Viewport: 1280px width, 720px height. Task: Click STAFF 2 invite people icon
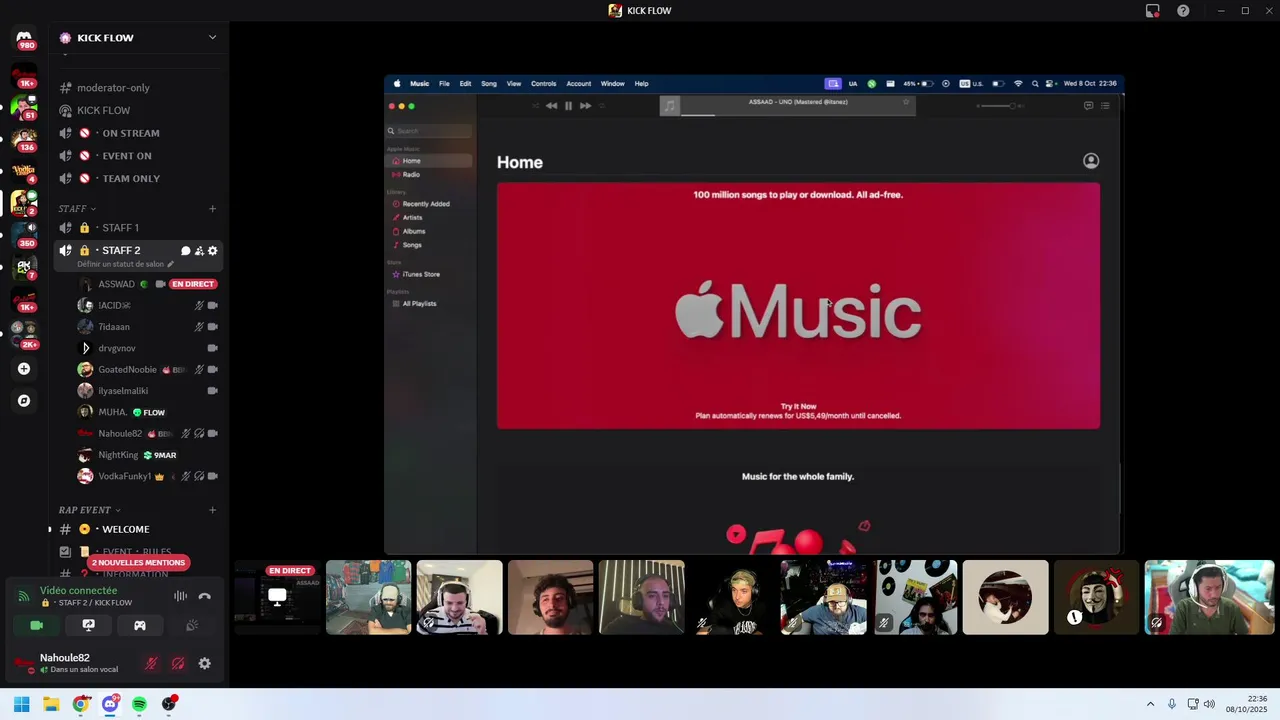point(199,251)
